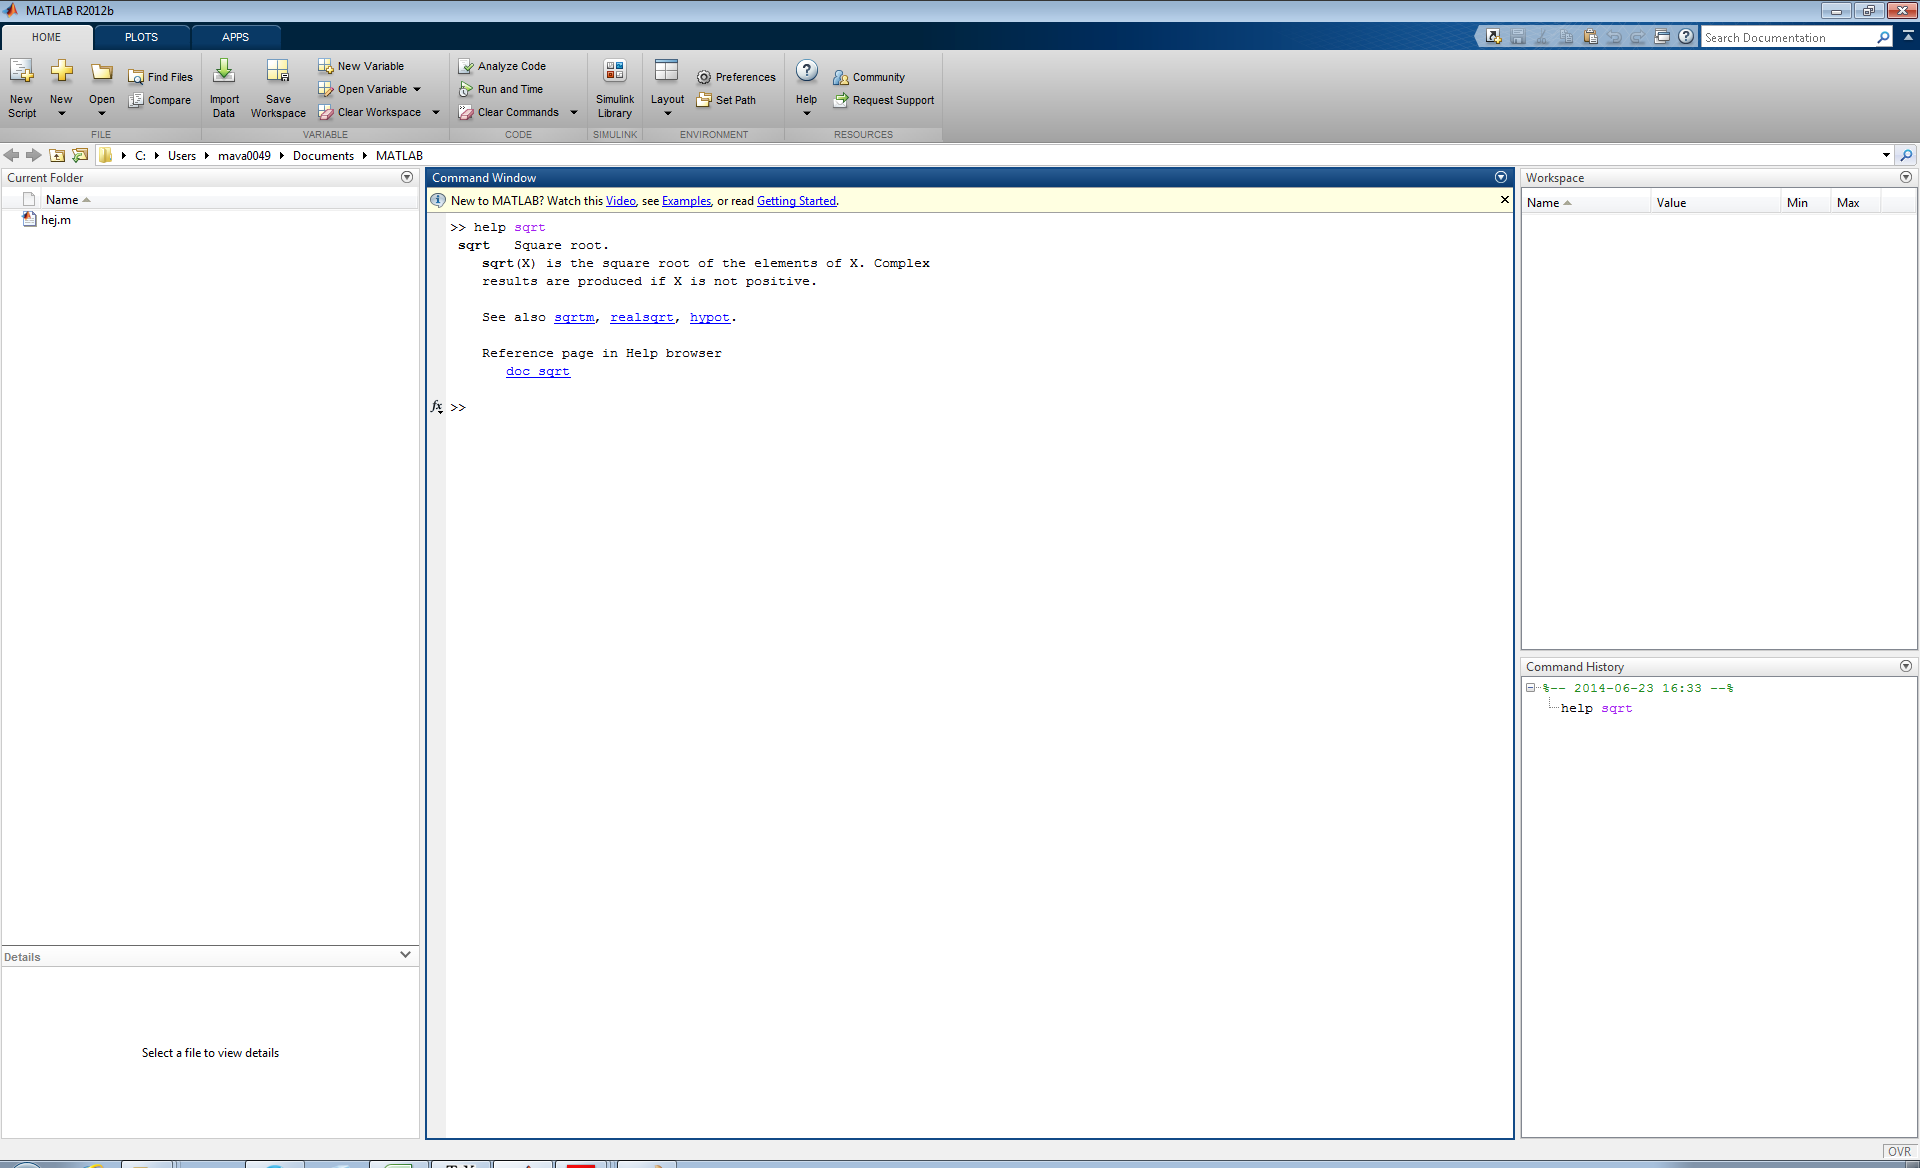Expand the Clear Workspace dropdown arrow
The width and height of the screenshot is (1920, 1168).
pyautogui.click(x=436, y=112)
